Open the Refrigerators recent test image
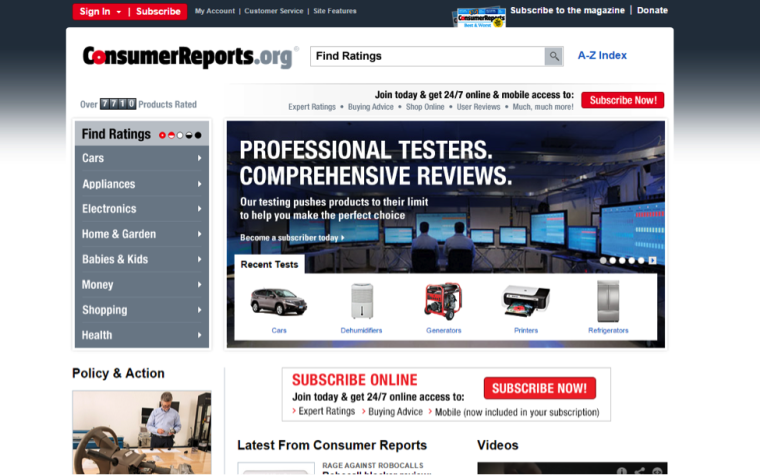The height and width of the screenshot is (475, 760). pyautogui.click(x=608, y=301)
